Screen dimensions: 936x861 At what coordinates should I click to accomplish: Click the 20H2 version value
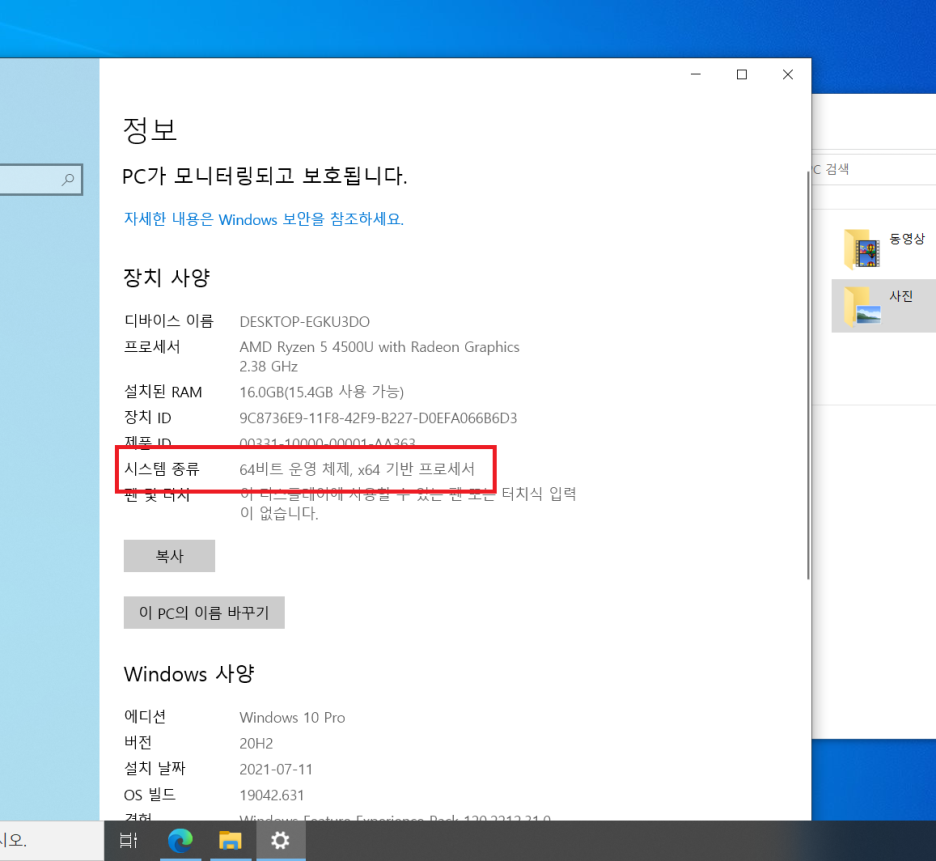(x=256, y=743)
